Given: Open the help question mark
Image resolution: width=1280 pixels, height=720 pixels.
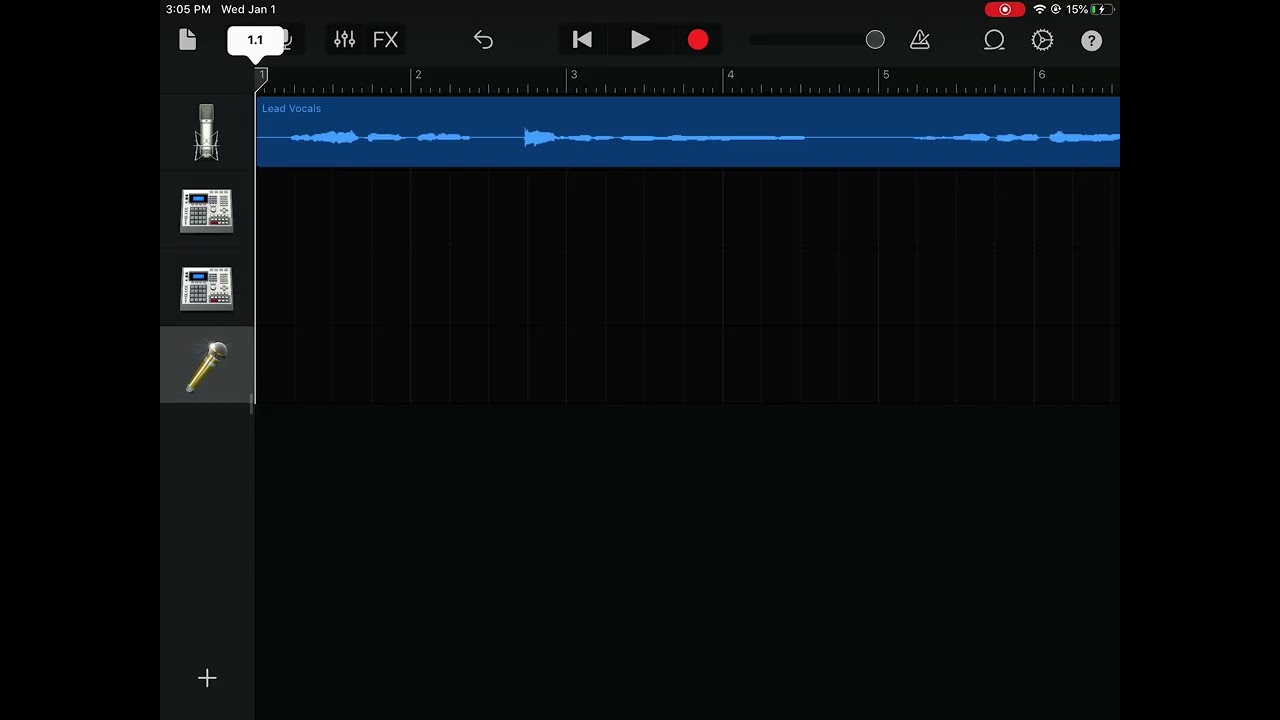Looking at the screenshot, I should (x=1091, y=40).
